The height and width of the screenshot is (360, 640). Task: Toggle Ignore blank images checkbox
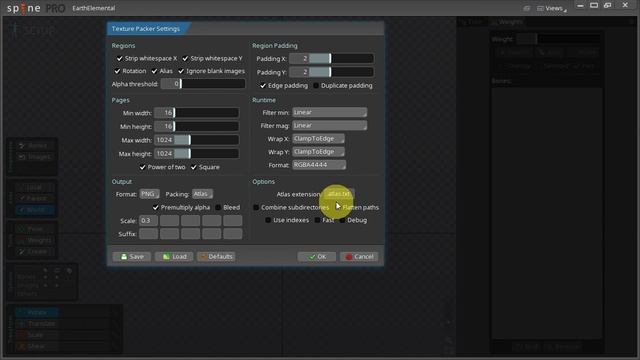coord(181,71)
